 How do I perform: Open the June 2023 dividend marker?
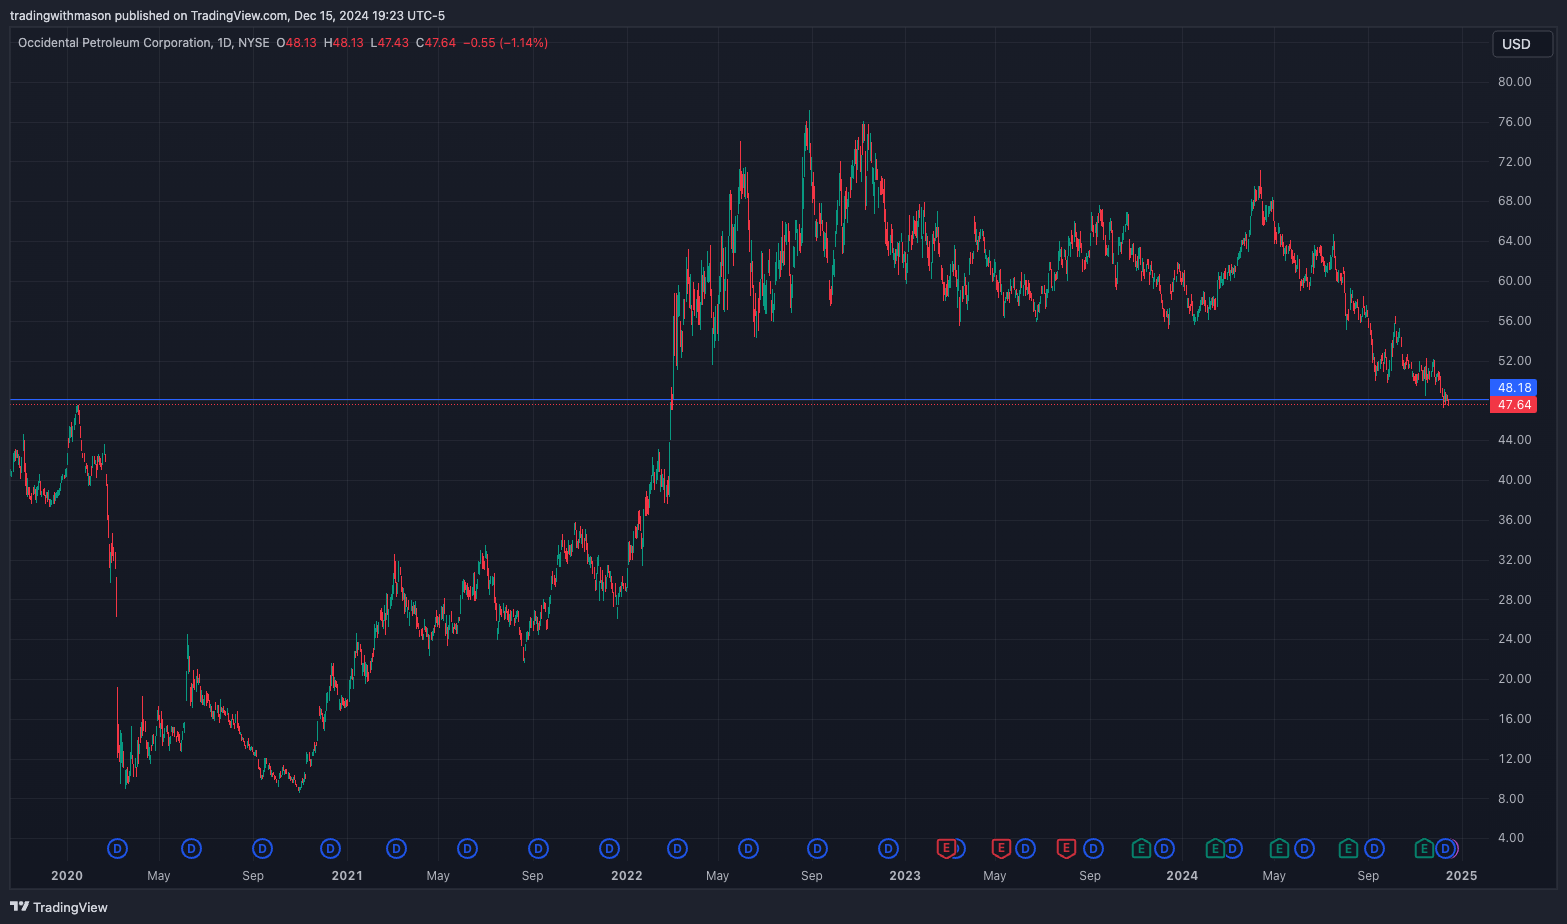1025,849
